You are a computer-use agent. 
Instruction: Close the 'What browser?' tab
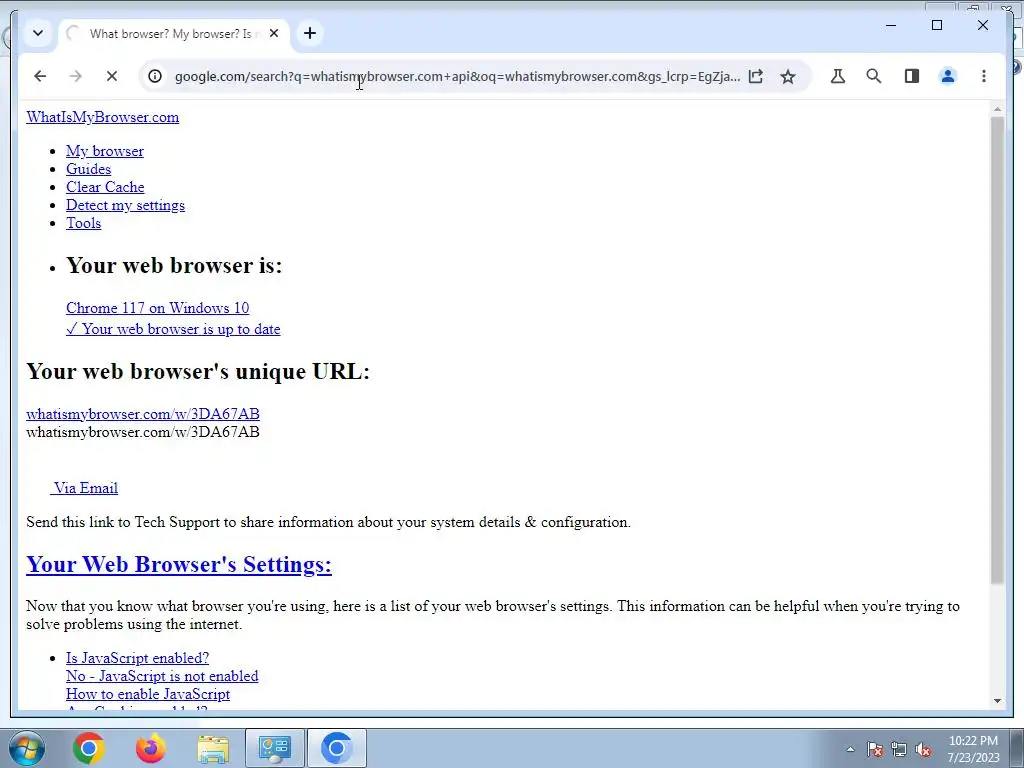tap(274, 33)
